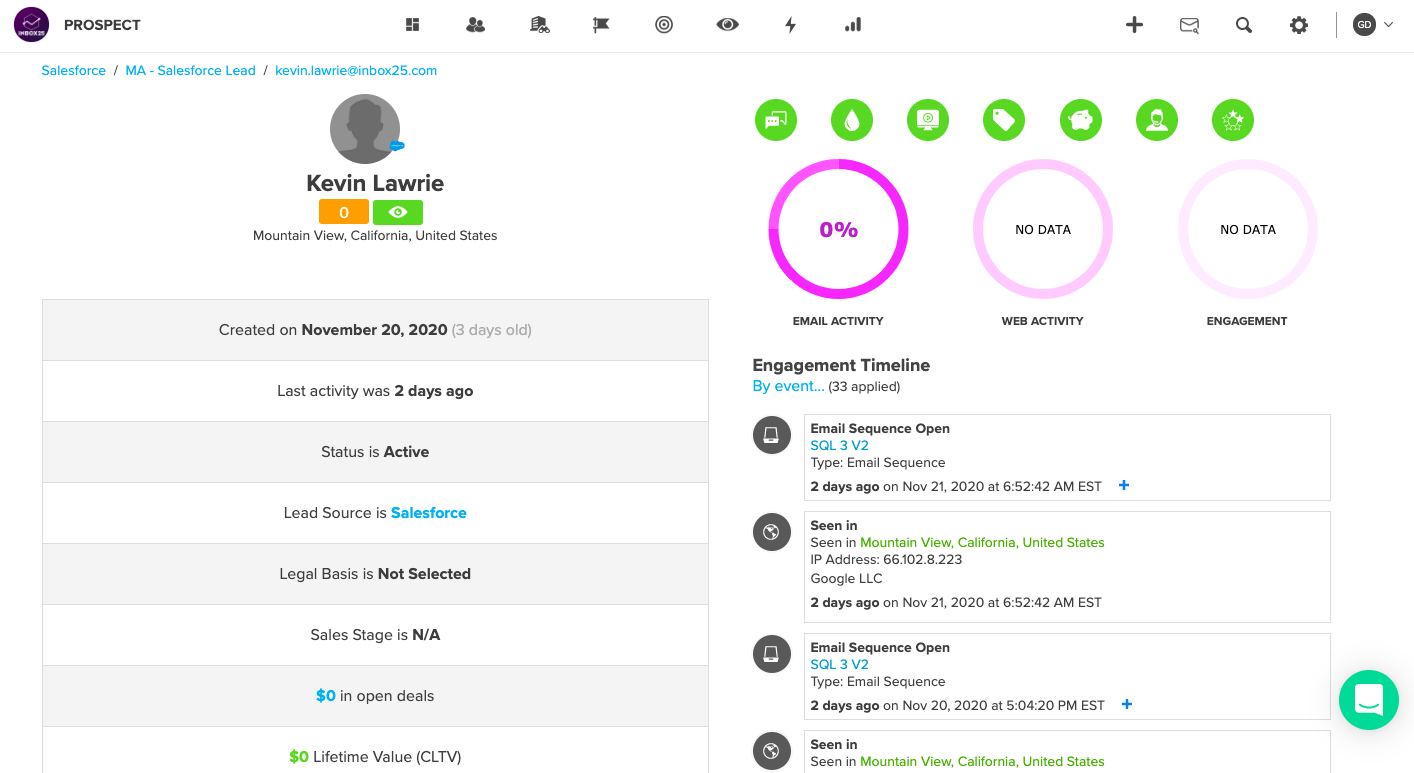Image resolution: width=1414 pixels, height=773 pixels.
Task: Click the Google LLC text
Action: pos(846,579)
